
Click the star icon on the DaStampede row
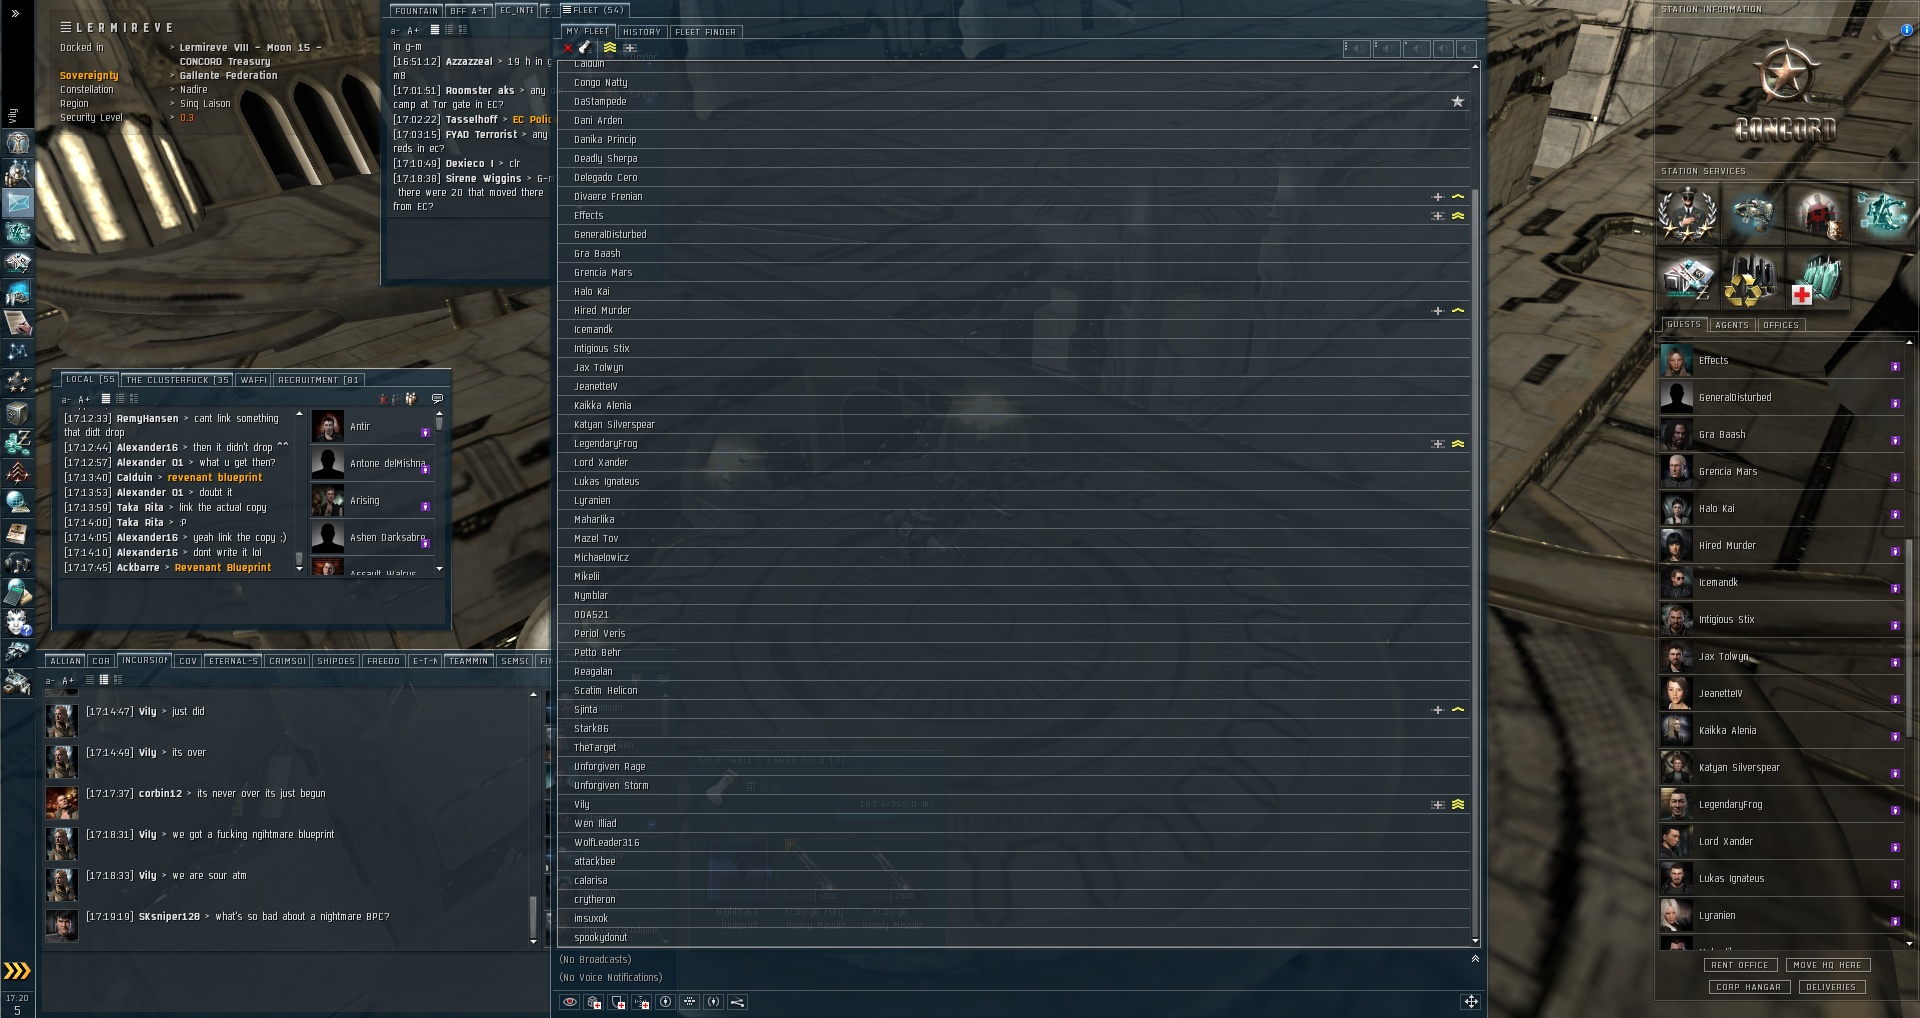click(1458, 101)
